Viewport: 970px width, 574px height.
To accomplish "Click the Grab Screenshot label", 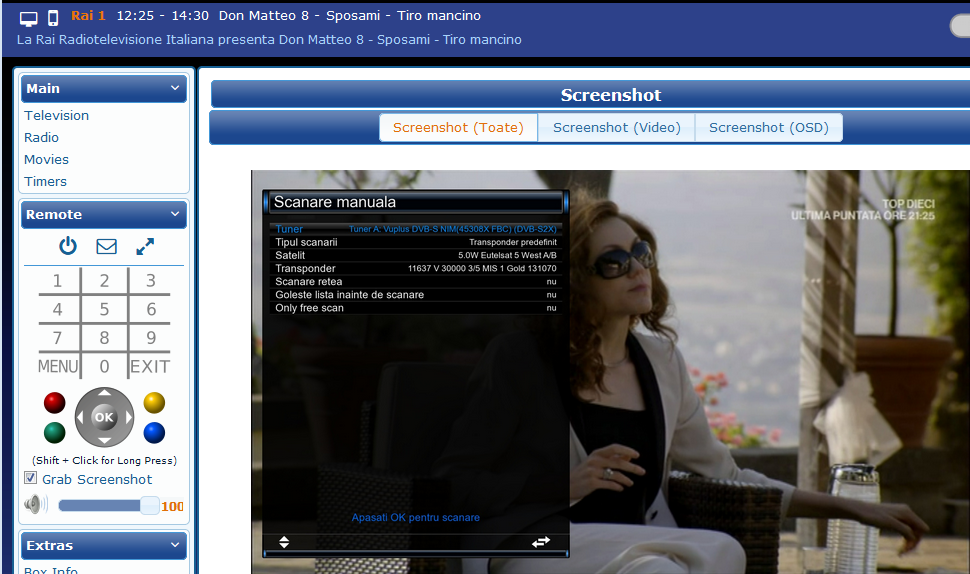I will (97, 479).
